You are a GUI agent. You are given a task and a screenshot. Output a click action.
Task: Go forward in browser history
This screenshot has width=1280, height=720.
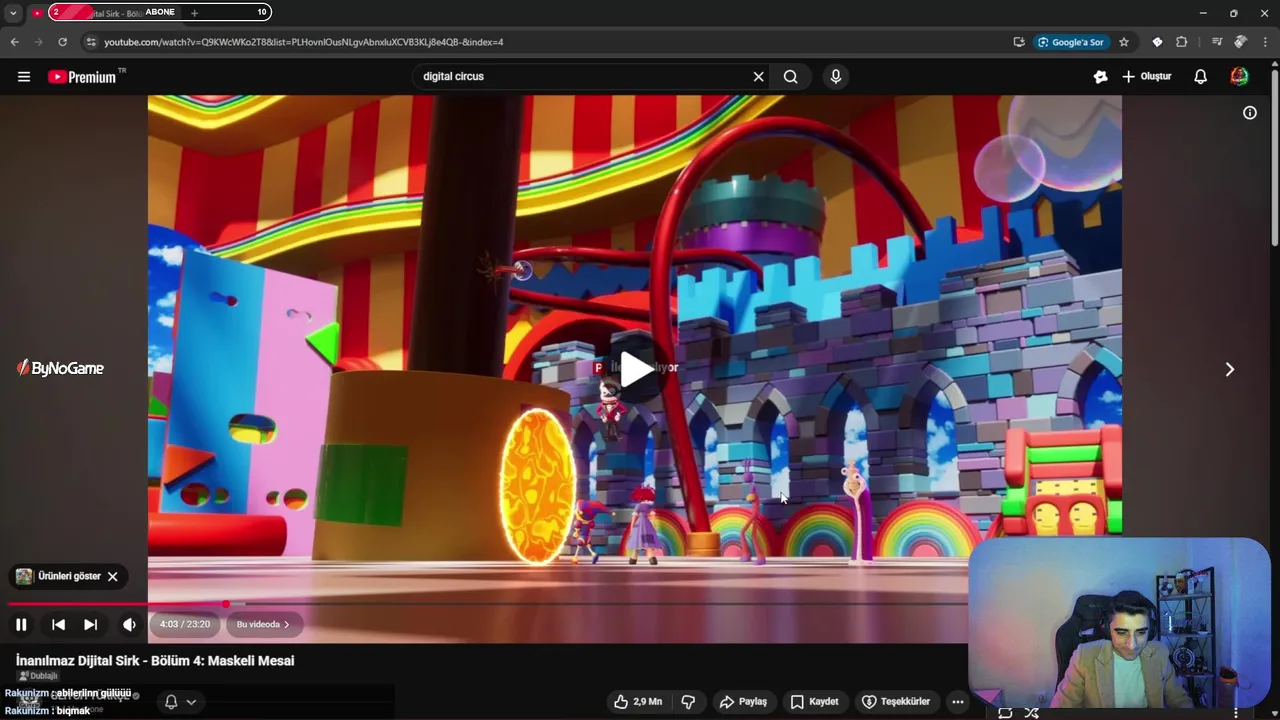[x=38, y=42]
